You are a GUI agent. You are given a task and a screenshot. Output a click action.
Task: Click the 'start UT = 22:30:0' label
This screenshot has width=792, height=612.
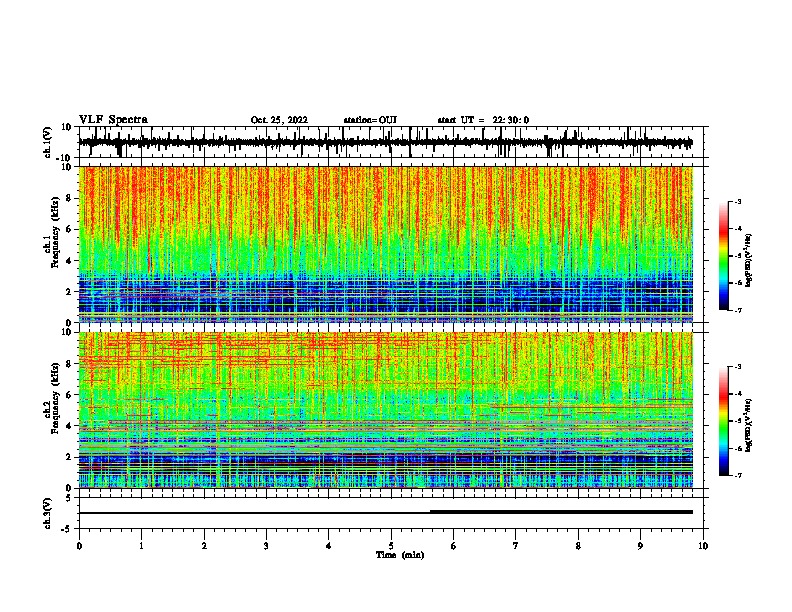tap(483, 120)
